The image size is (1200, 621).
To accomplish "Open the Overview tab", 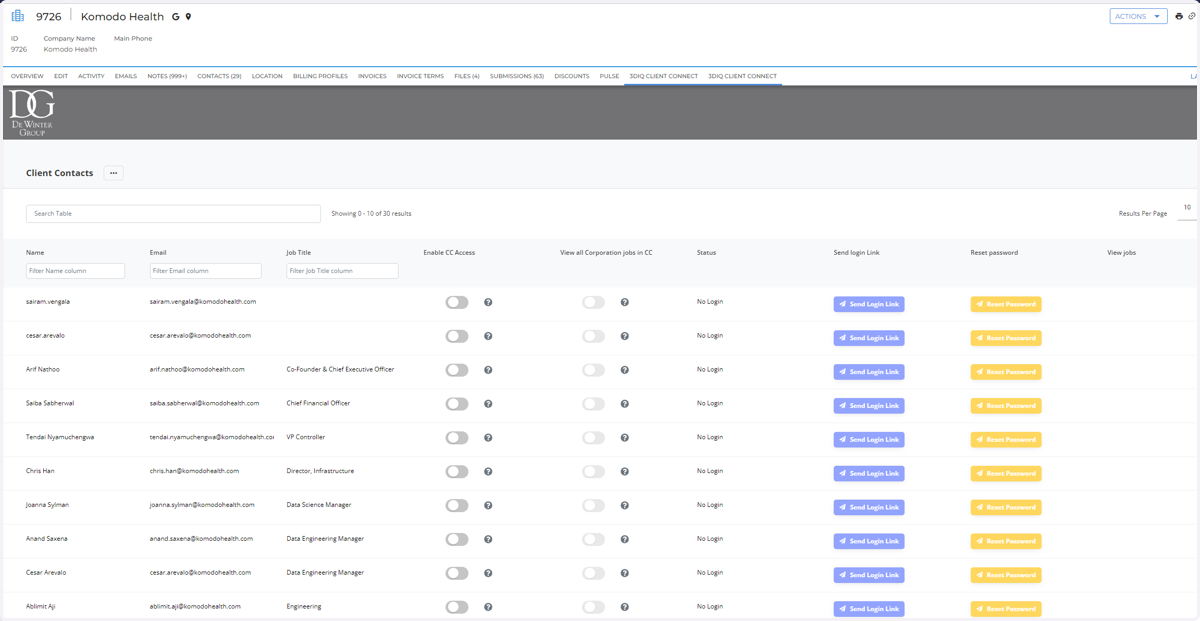I will point(27,76).
